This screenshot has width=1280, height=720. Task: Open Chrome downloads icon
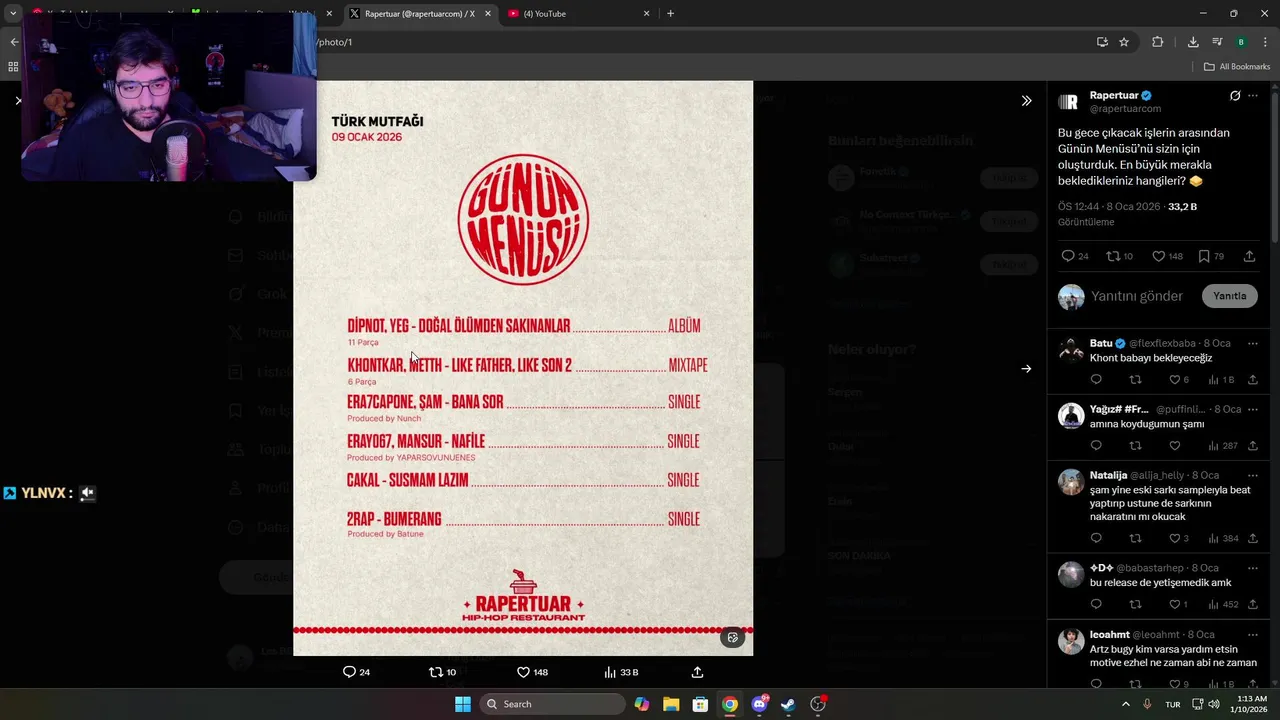click(1193, 42)
